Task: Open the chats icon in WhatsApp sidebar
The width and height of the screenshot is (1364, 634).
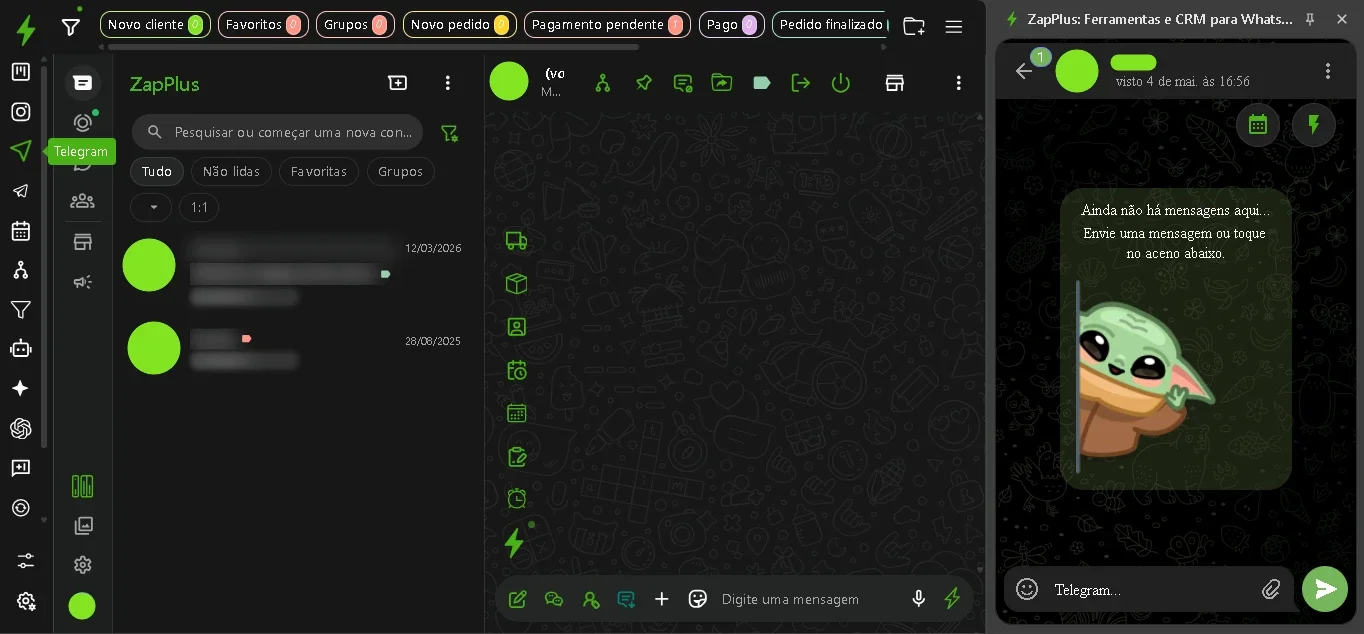Action: 83,83
